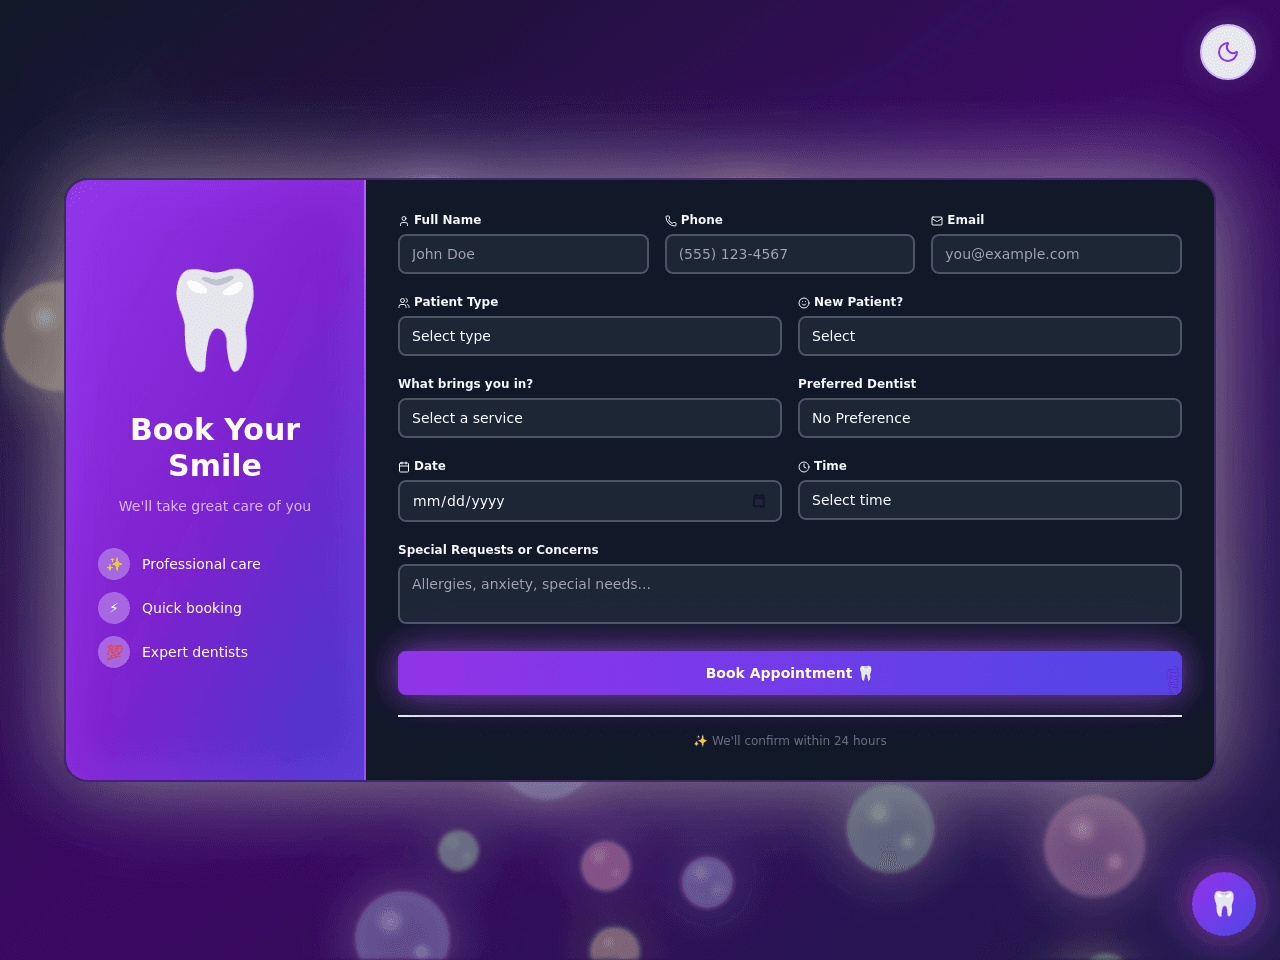Click the mm/dd/yyyy date field

coord(590,501)
